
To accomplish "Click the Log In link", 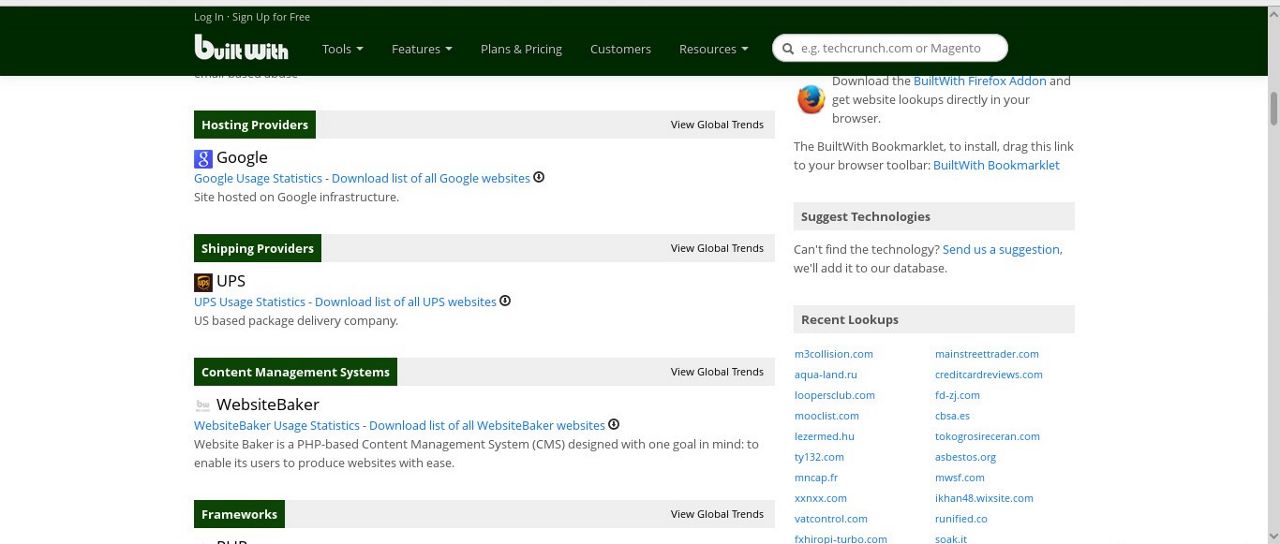I will point(209,17).
